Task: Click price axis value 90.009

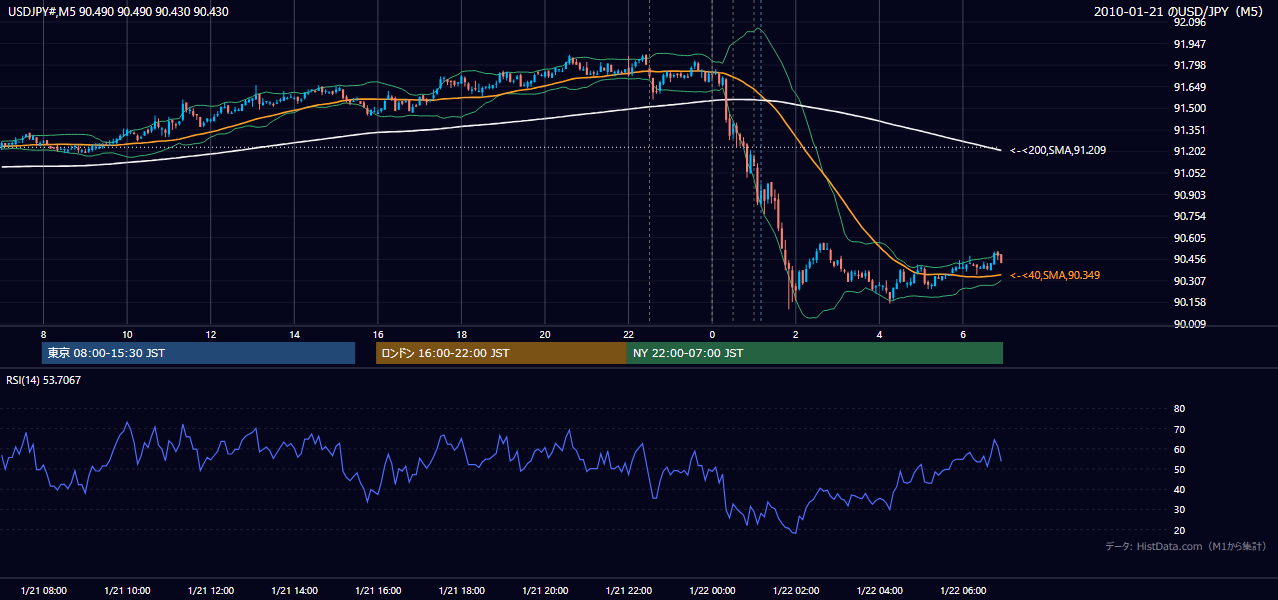Action: pos(1190,324)
